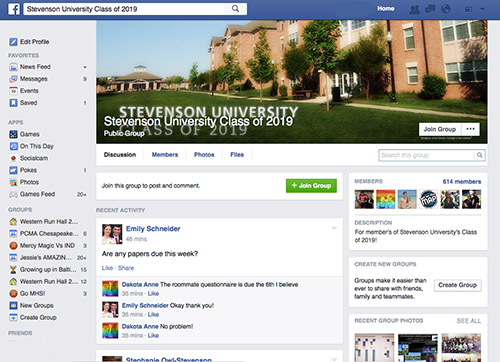
Task: Open On This Day app
Action: click(36, 146)
